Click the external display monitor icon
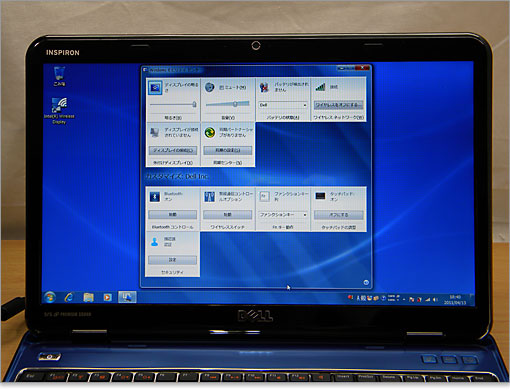This screenshot has height=390, width=510. [x=154, y=132]
